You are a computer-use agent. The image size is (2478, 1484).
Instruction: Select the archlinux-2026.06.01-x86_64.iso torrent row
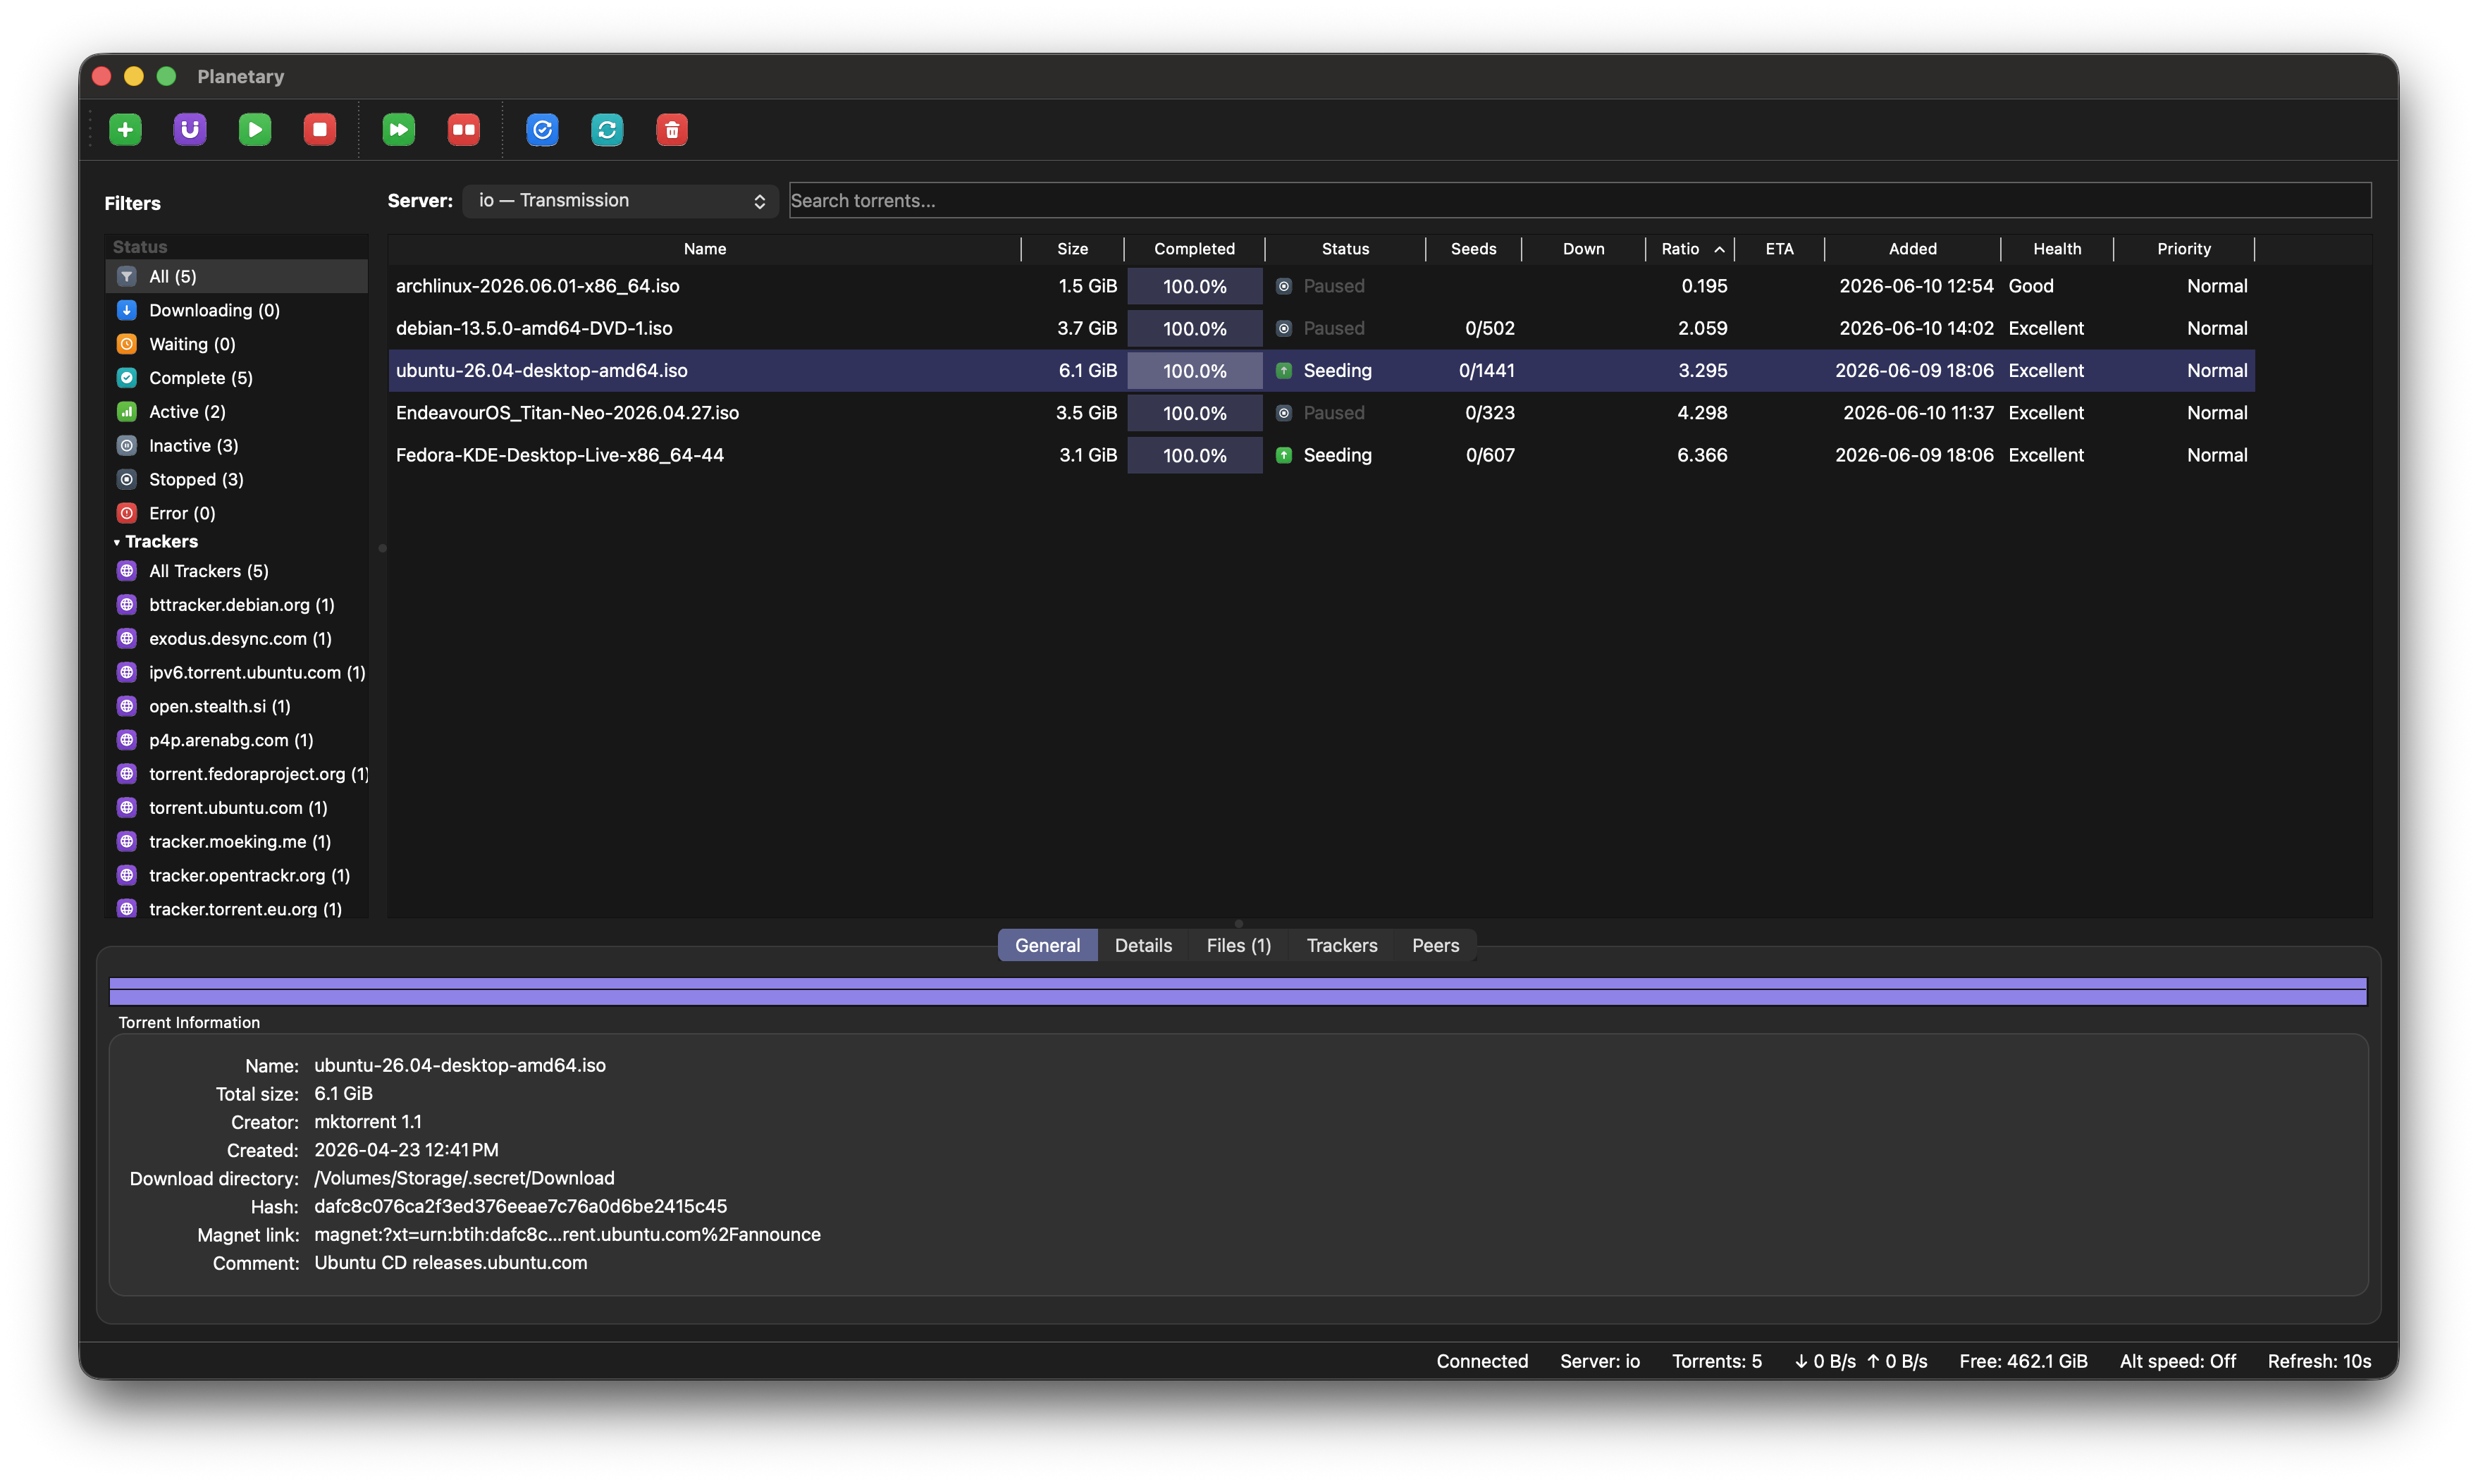(x=1322, y=286)
